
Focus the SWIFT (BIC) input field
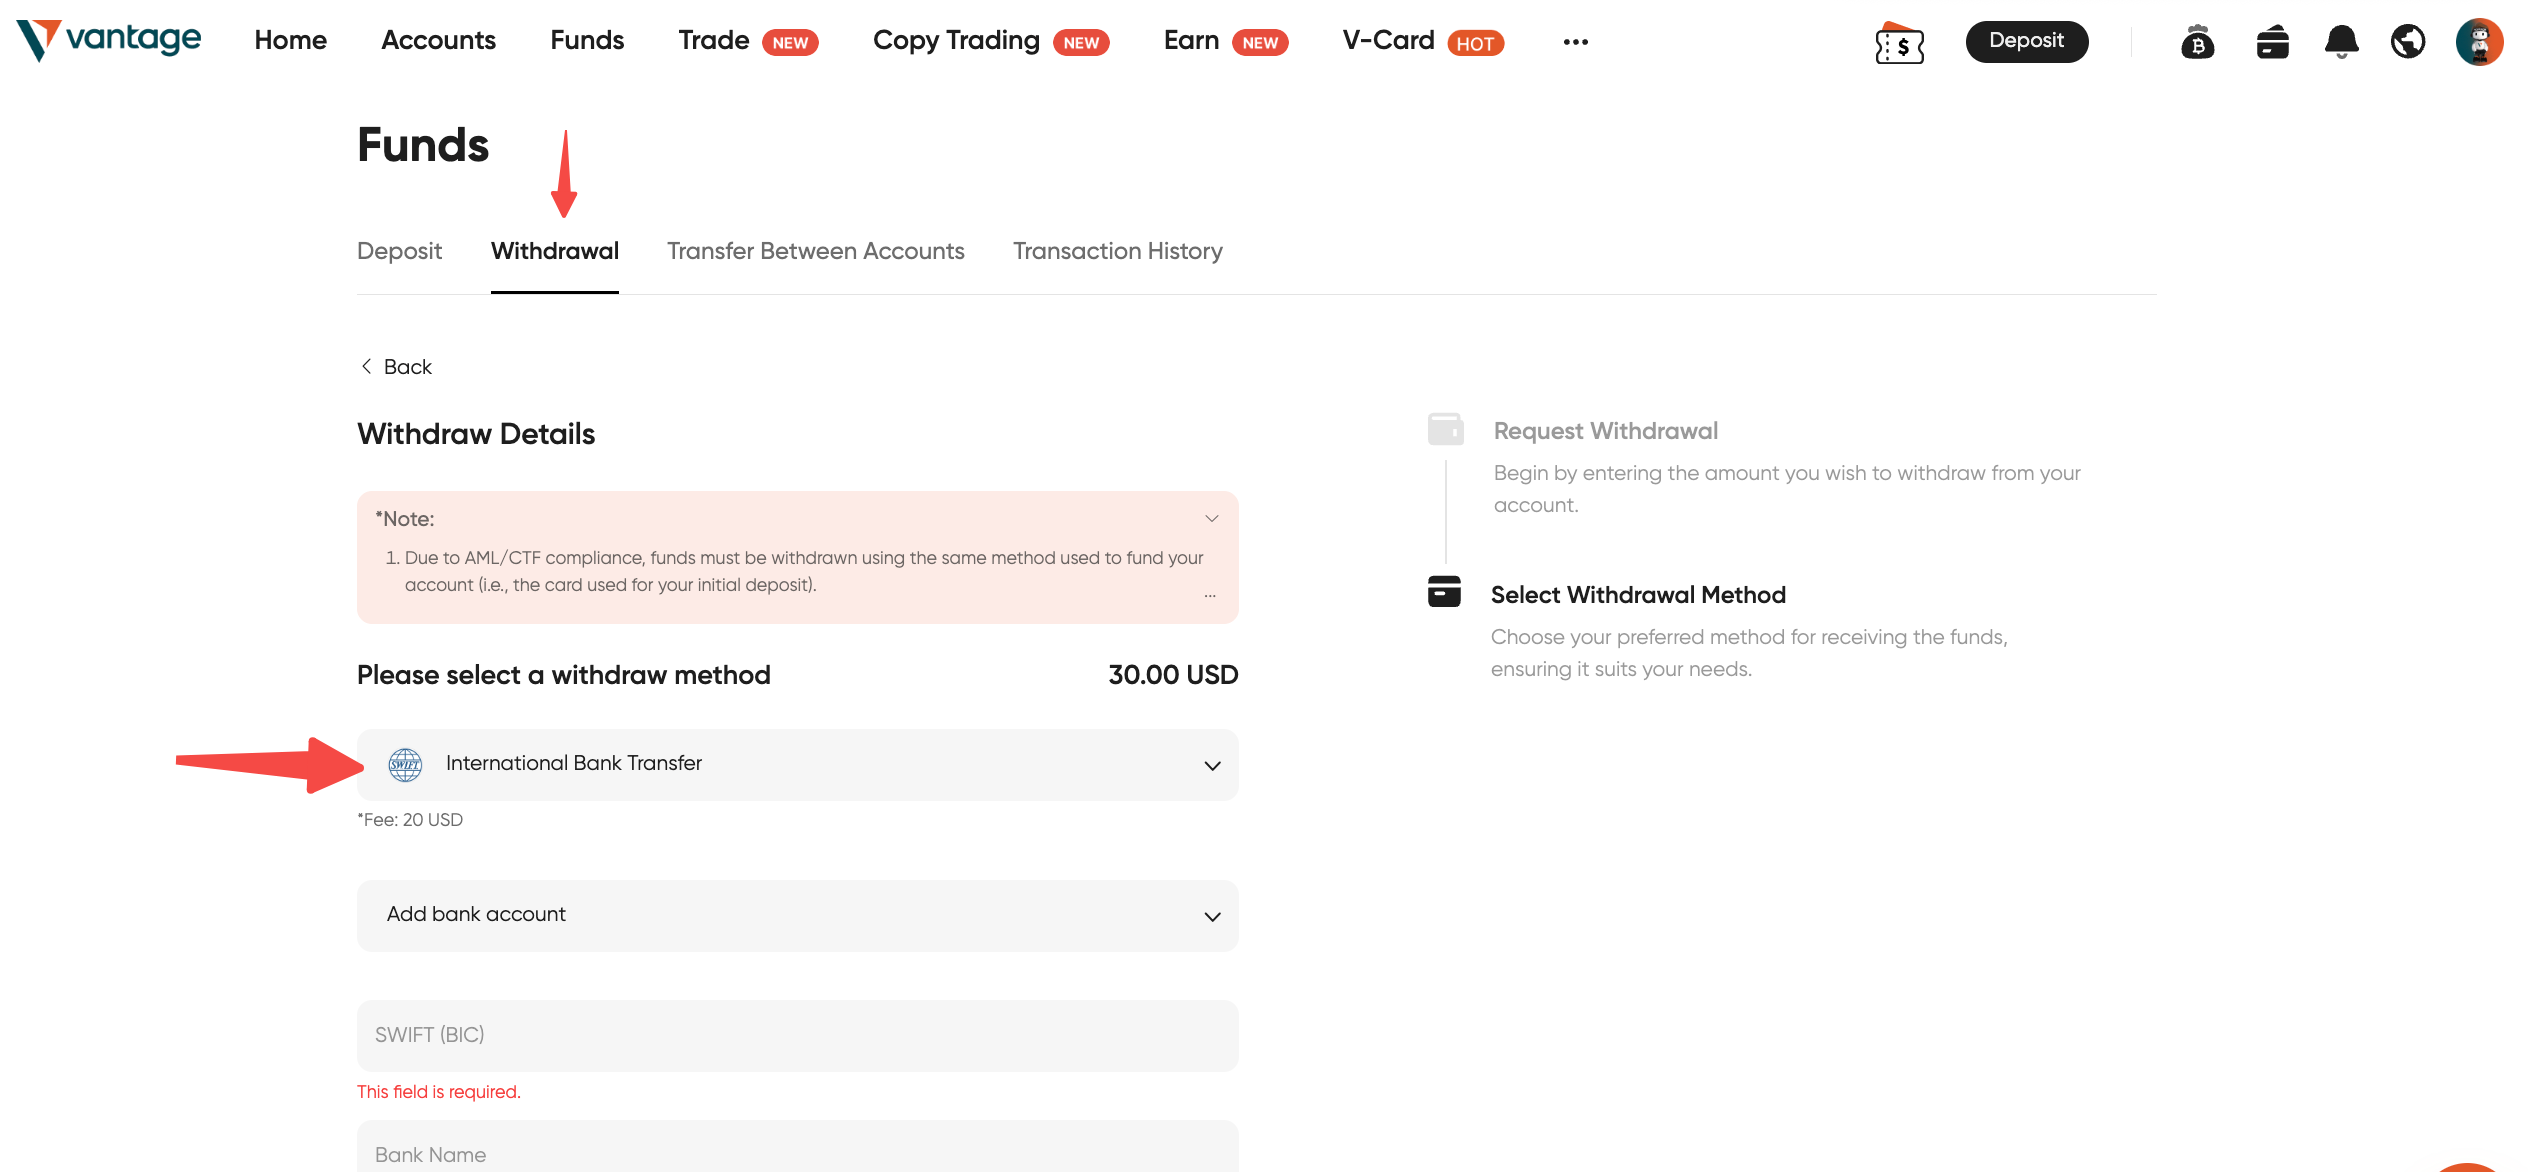(797, 1036)
